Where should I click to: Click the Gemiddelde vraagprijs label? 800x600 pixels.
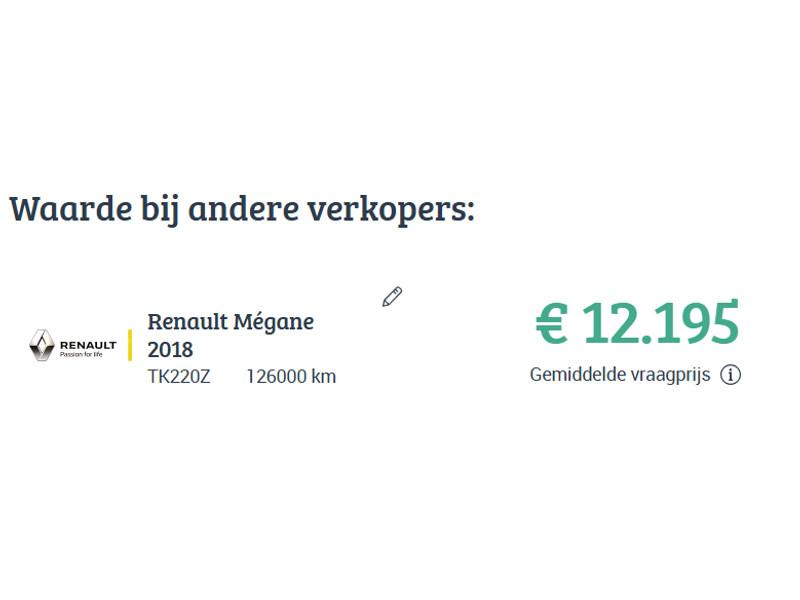click(x=619, y=375)
